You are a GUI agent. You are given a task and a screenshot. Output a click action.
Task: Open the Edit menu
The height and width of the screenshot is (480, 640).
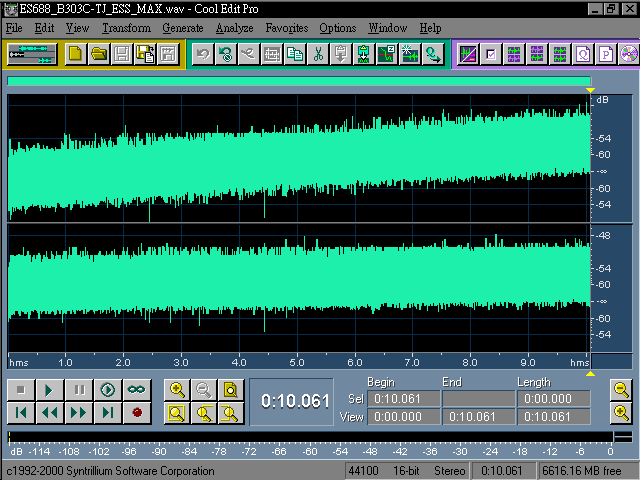coord(44,28)
